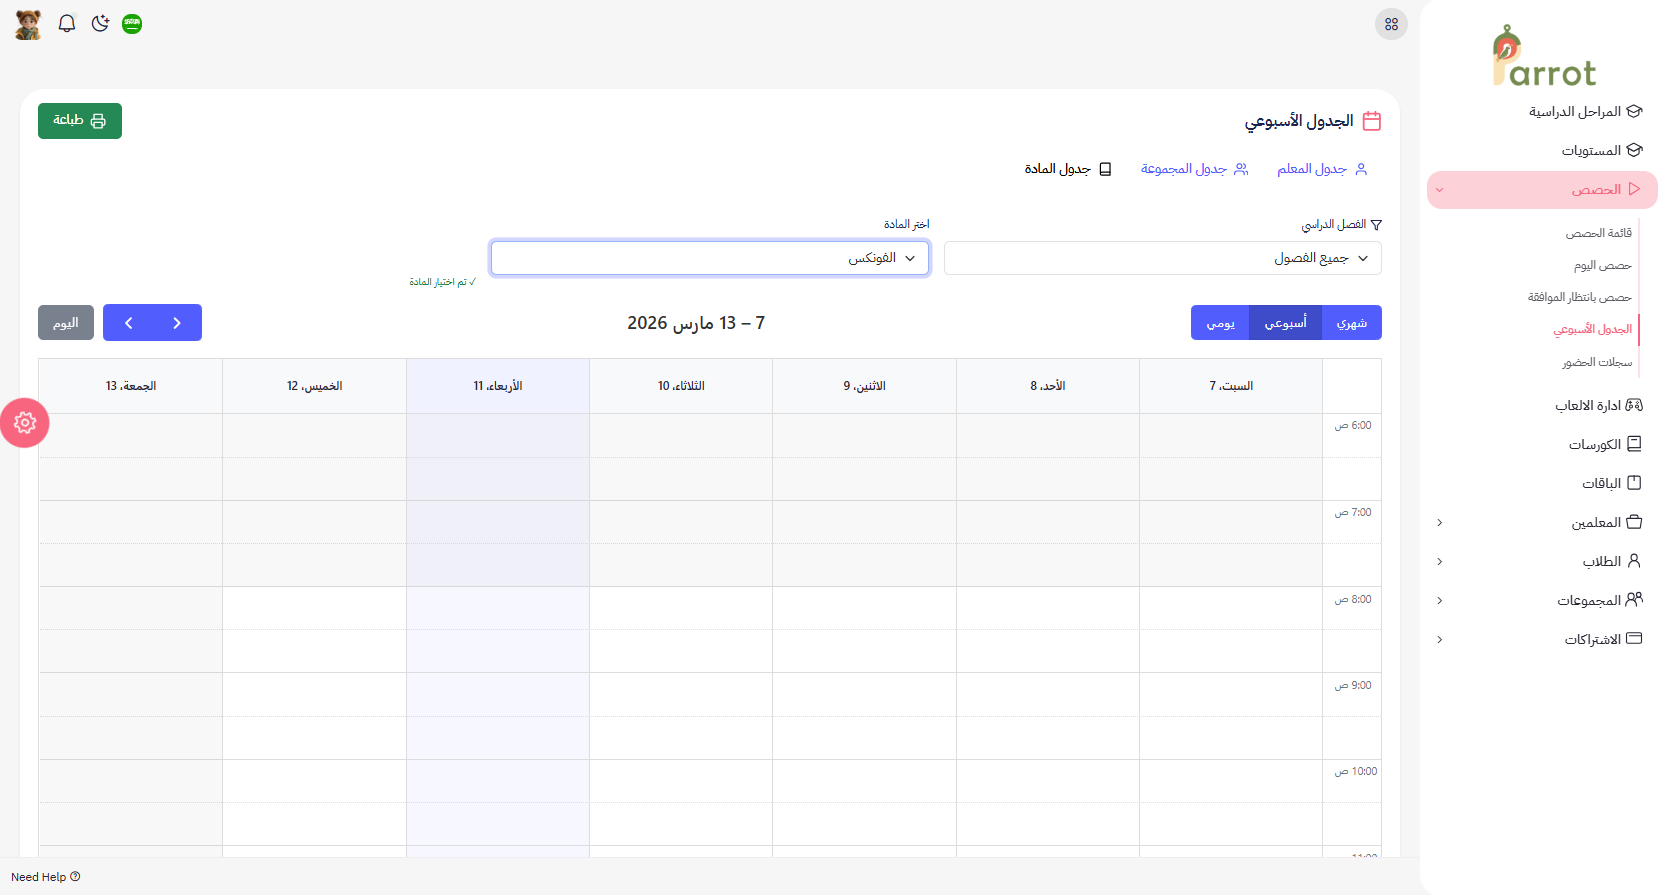Image resolution: width=1664 pixels, height=895 pixels.
Task: Select the جدول المجموعة tab
Action: 1194,169
